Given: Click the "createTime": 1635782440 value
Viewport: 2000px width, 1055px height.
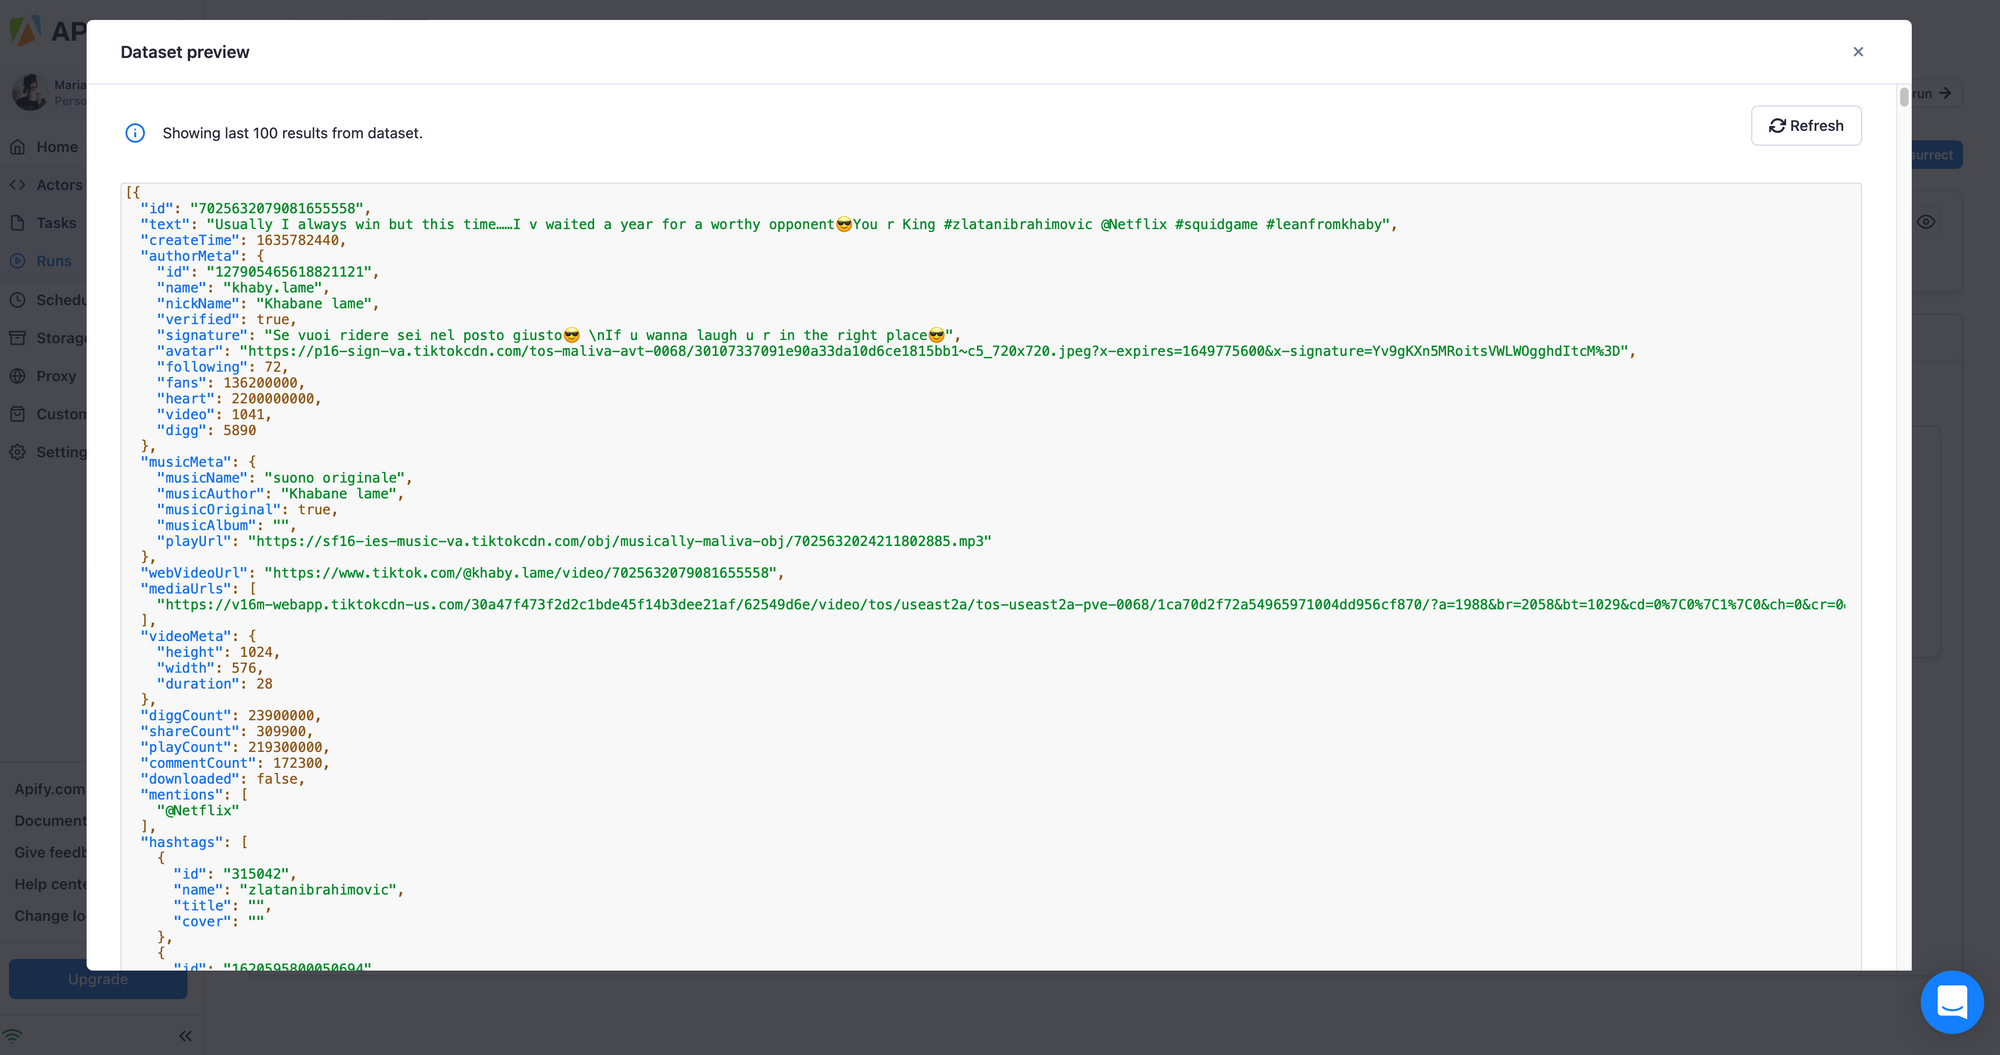Looking at the screenshot, I should (x=298, y=240).
